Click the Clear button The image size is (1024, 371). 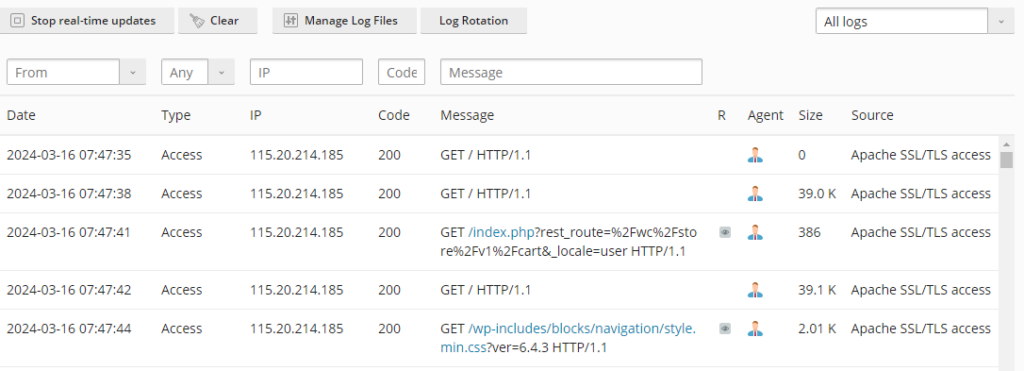[x=217, y=21]
